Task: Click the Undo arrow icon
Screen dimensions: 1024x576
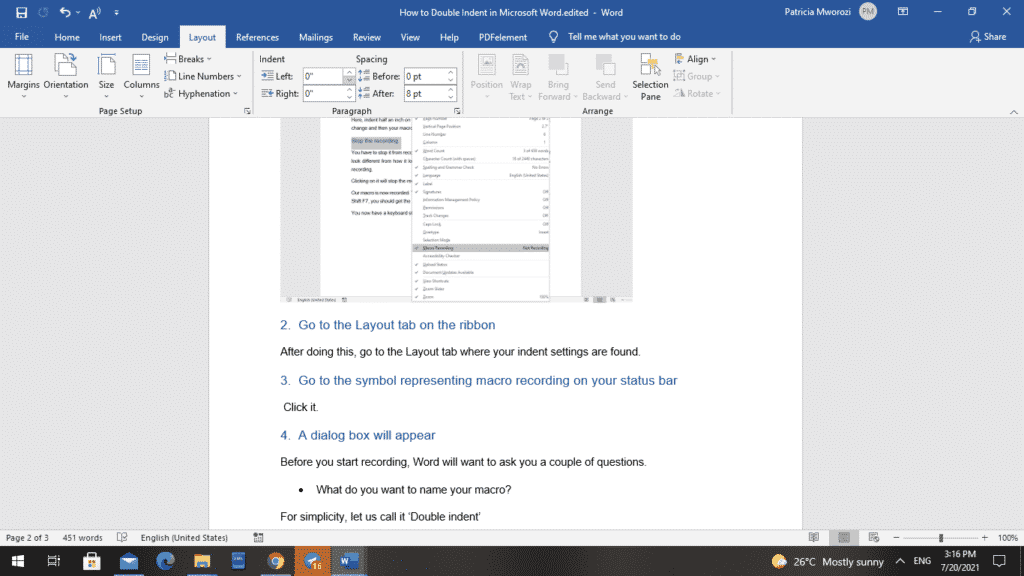Action: coord(65,12)
